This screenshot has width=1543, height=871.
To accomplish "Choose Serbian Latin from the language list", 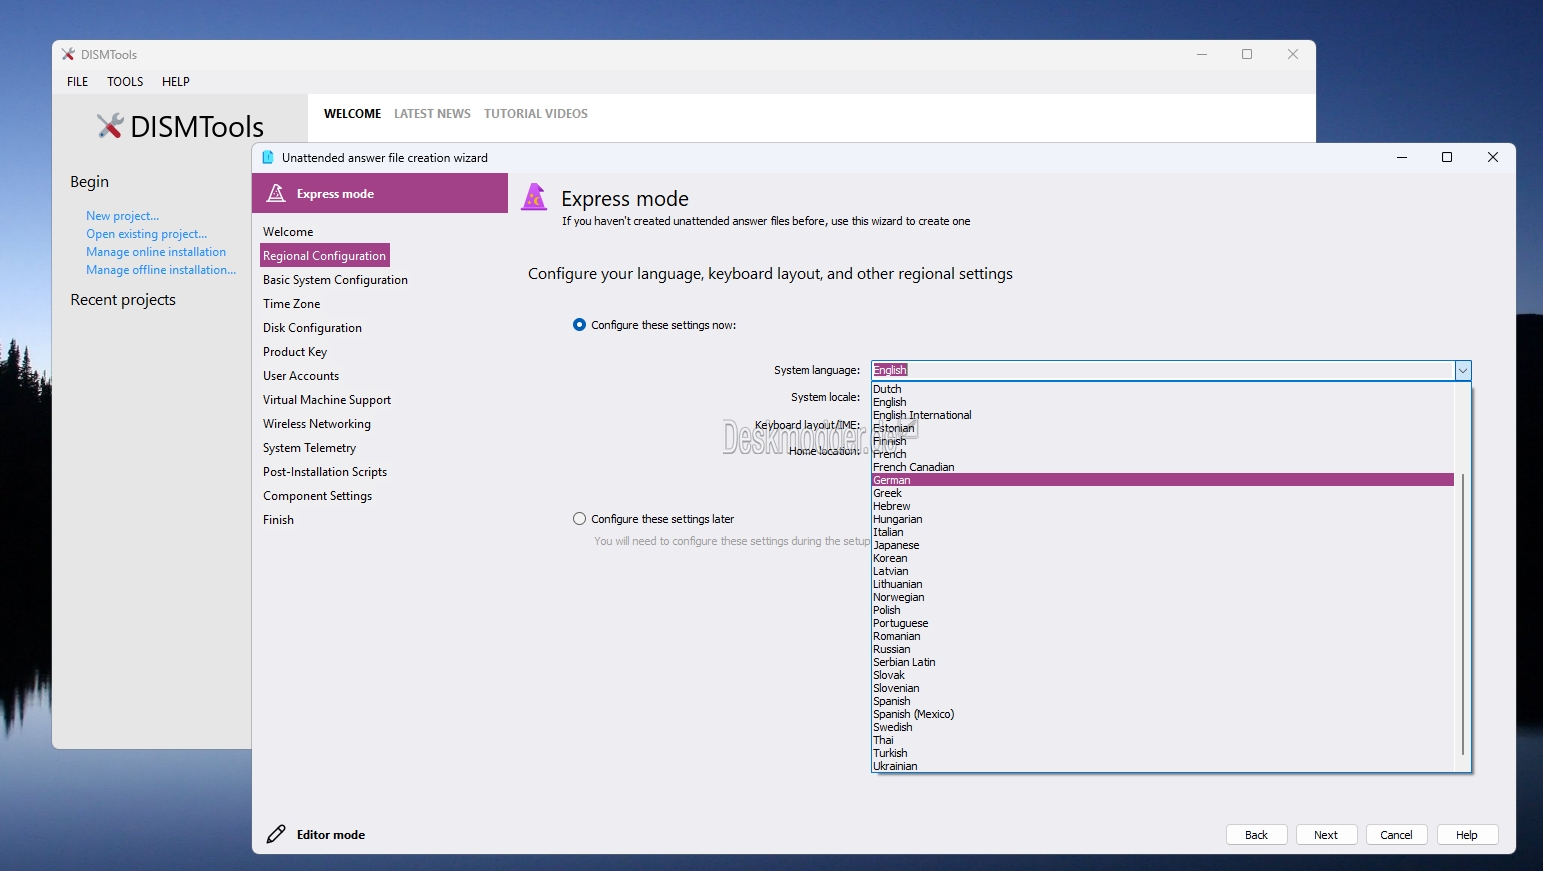I will (x=1163, y=662).
